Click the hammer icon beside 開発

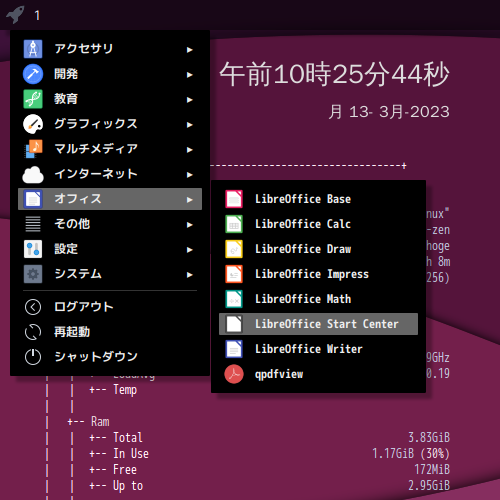33,74
